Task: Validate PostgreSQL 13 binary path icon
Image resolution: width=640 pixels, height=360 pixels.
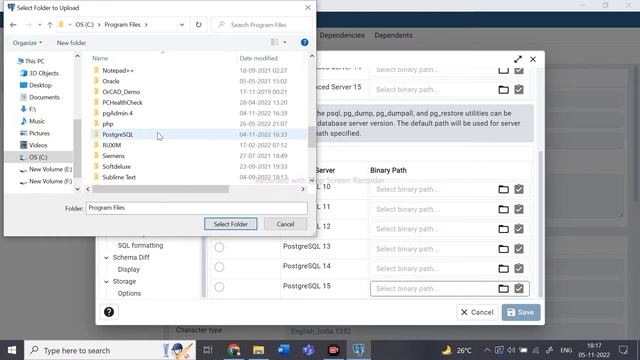Action: point(519,249)
